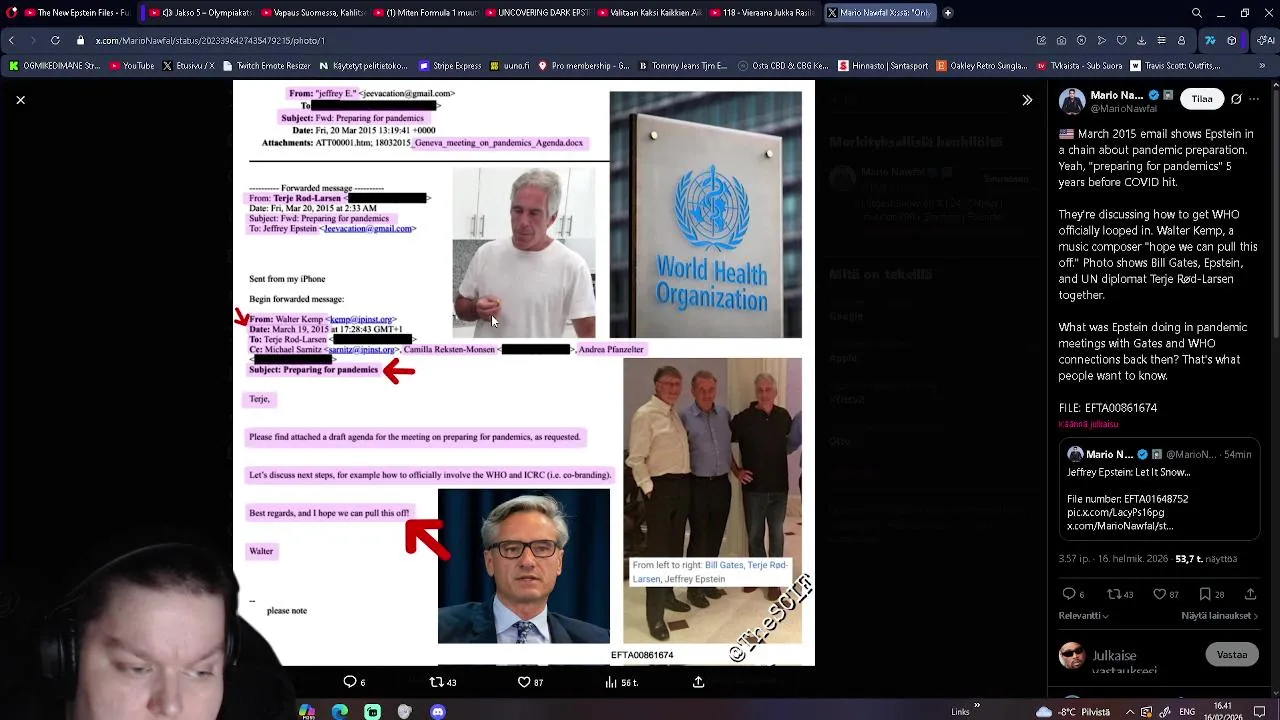Go back with the browser back arrow
The image size is (1280, 720).
click(11, 40)
